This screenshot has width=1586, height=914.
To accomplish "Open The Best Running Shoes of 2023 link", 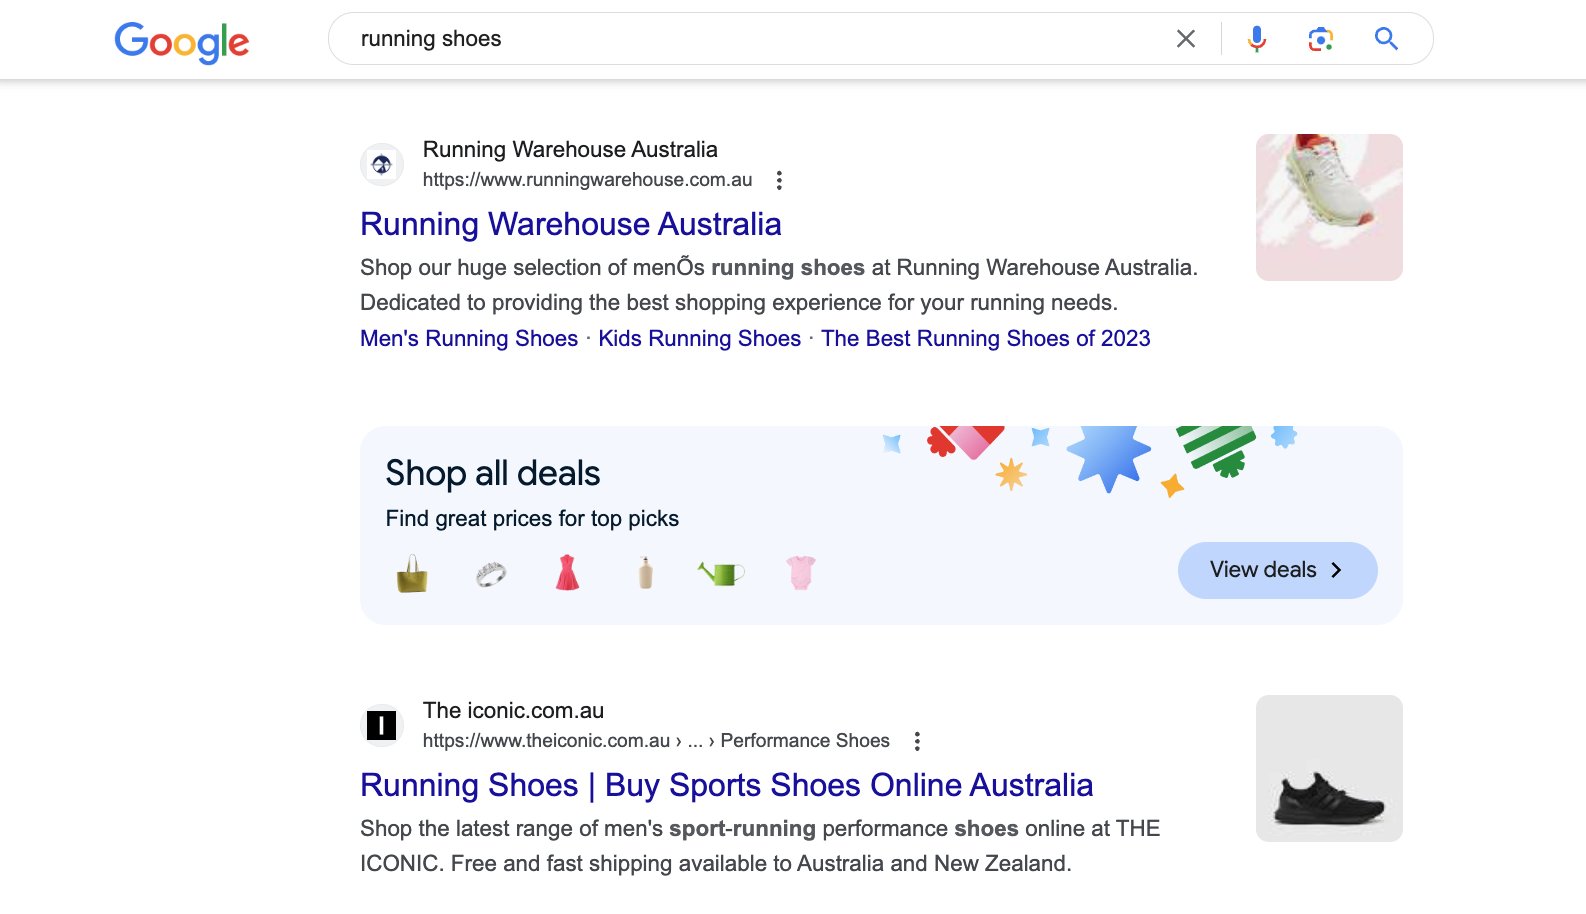I will (x=985, y=338).
